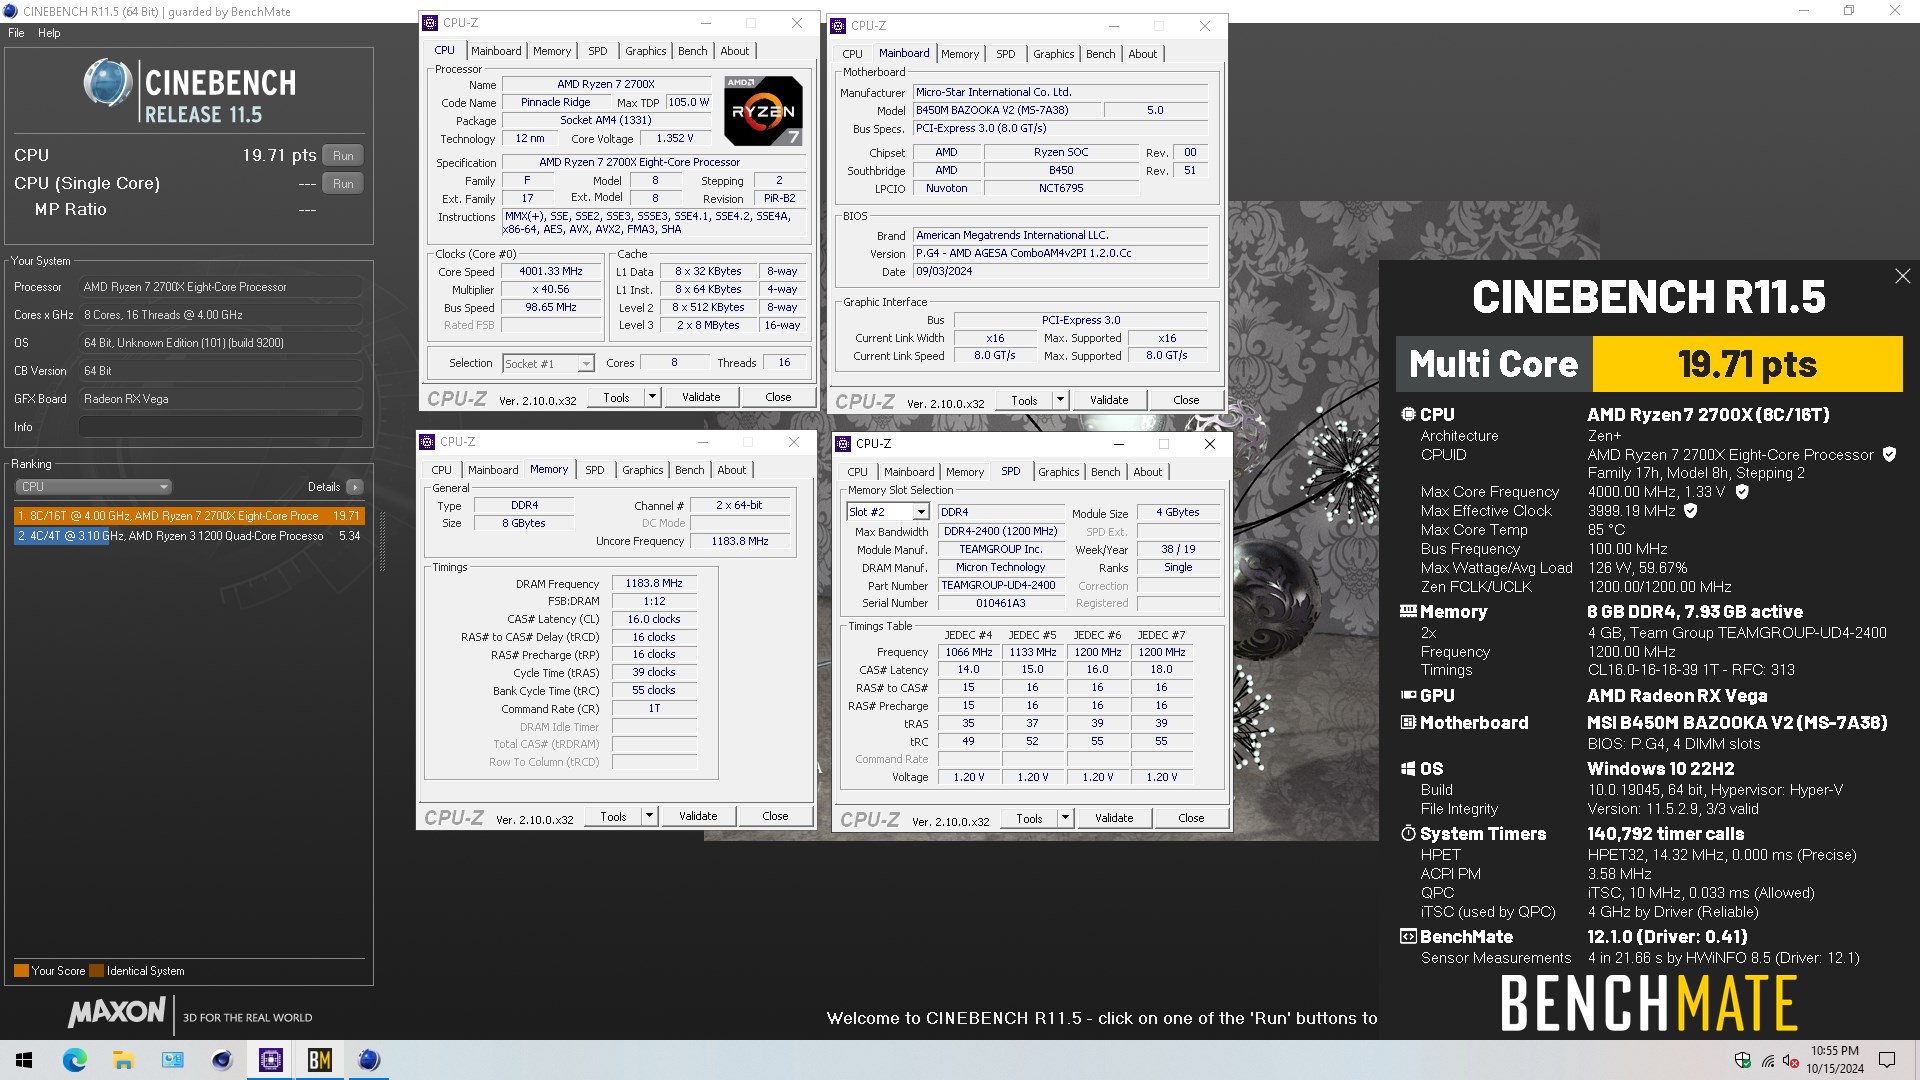
Task: Open the Windows Start menu
Action: [24, 1060]
